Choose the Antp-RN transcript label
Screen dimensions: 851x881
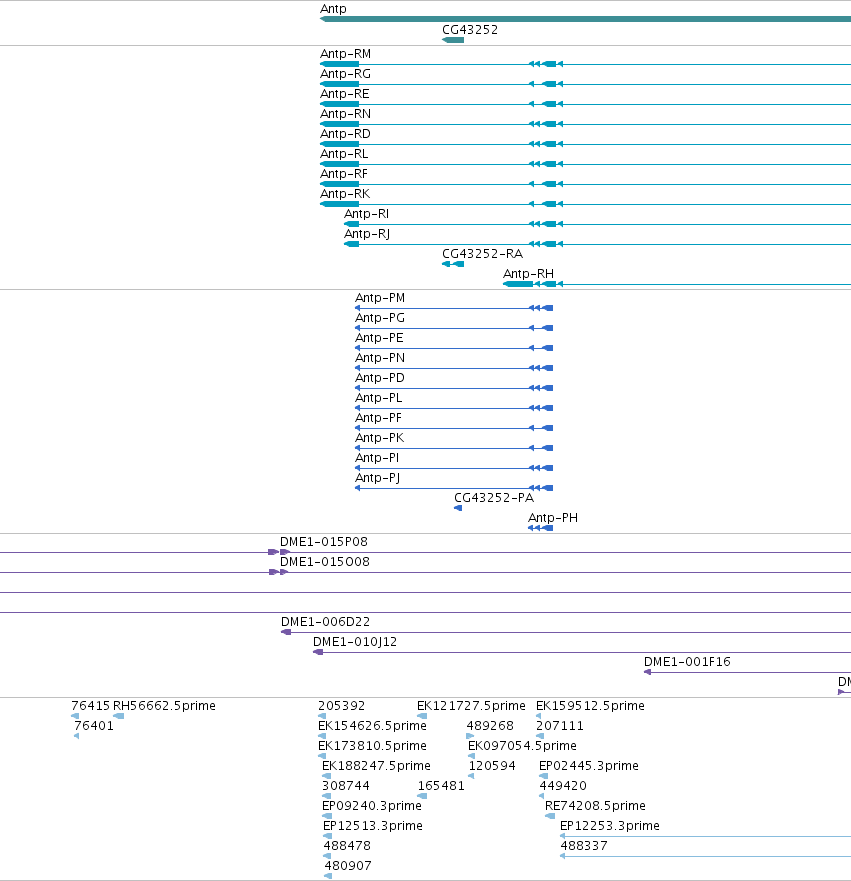(345, 114)
